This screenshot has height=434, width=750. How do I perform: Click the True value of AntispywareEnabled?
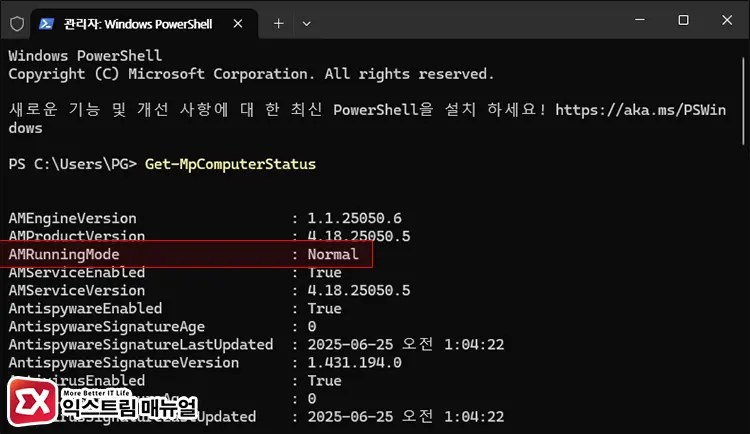[x=324, y=309]
